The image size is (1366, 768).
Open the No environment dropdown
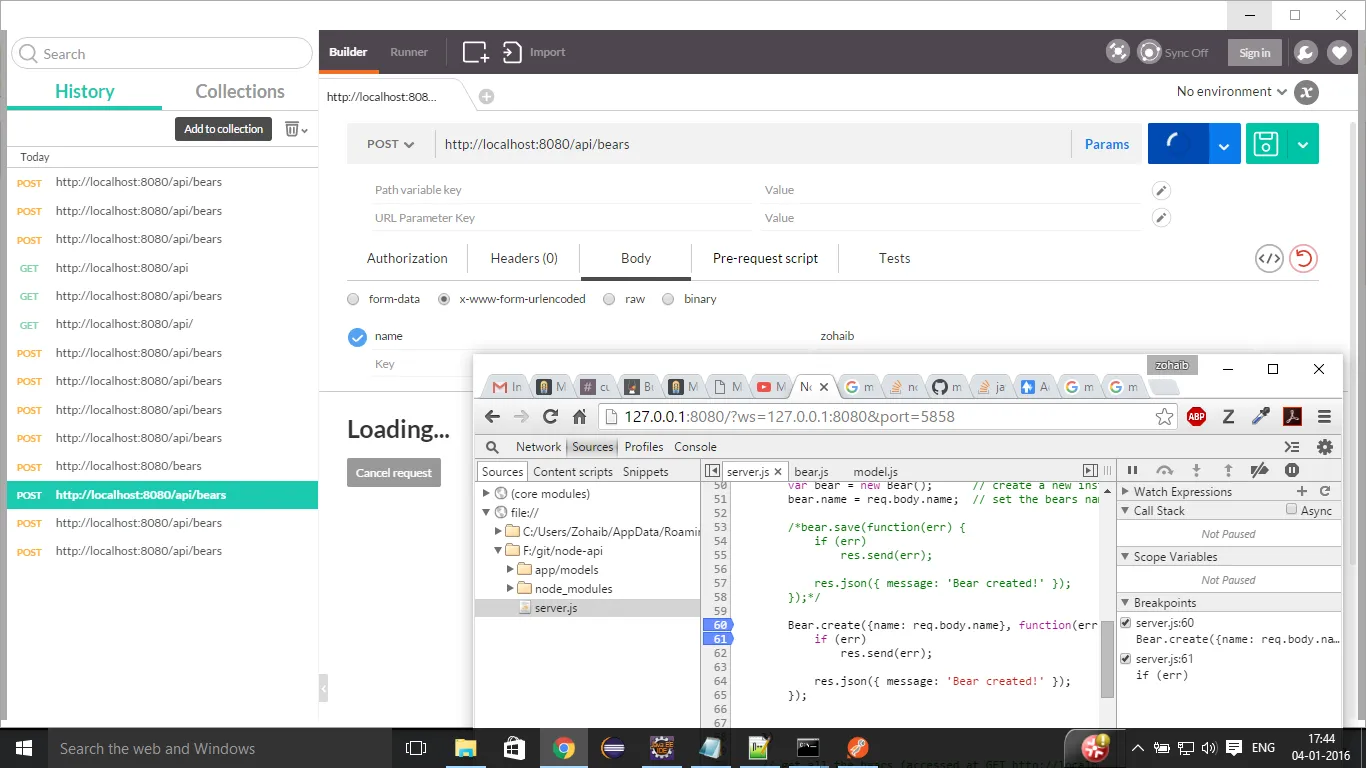[x=1231, y=92]
